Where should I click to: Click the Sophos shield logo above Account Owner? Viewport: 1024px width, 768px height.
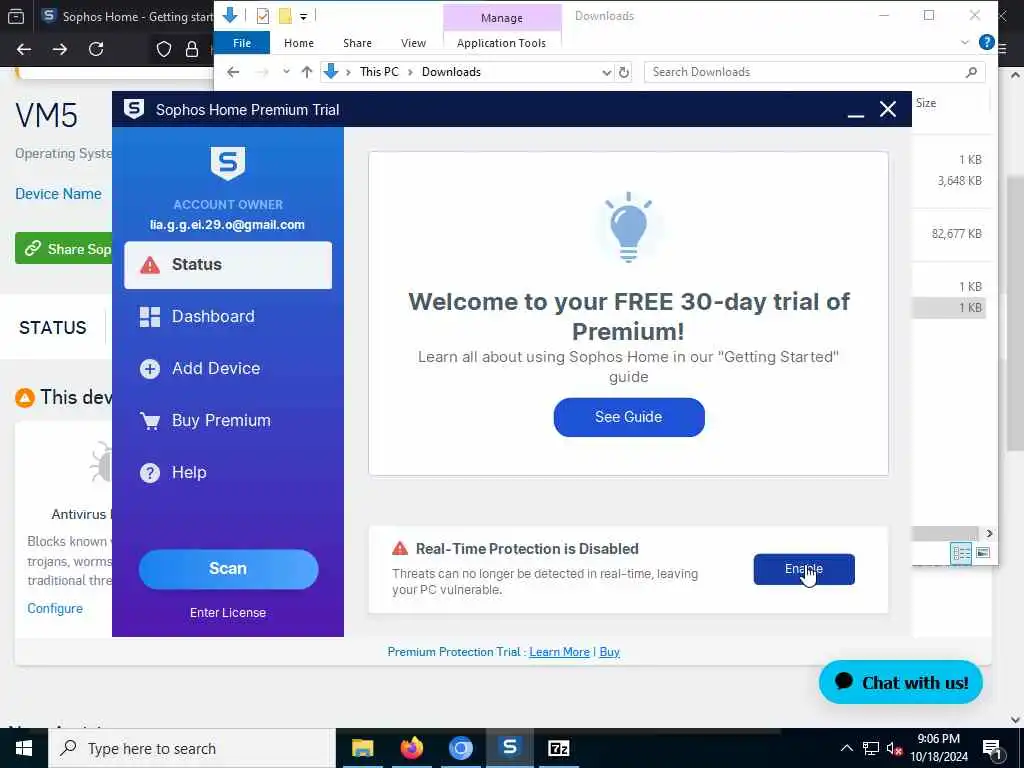(x=228, y=162)
